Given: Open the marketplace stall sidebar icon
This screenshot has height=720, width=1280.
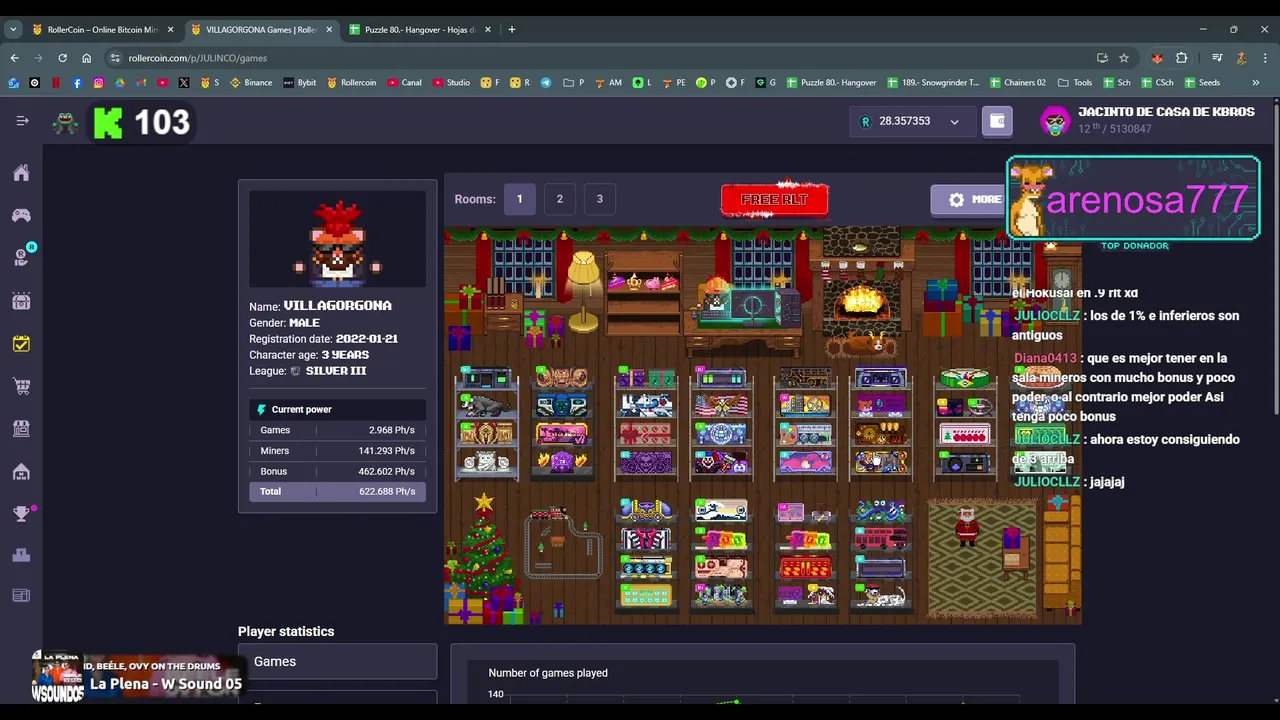Looking at the screenshot, I should click(21, 428).
